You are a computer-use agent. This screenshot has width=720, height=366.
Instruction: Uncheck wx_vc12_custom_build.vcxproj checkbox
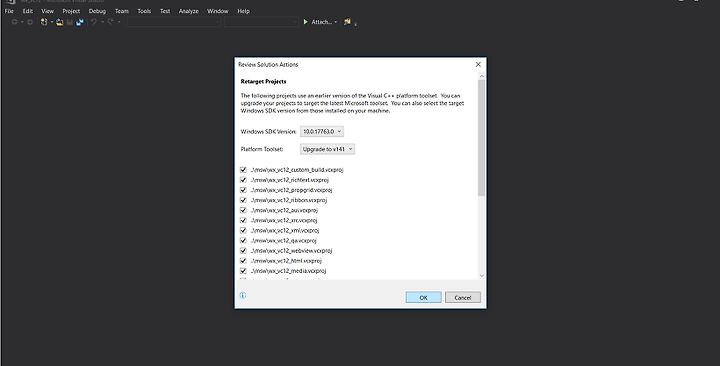click(x=243, y=170)
